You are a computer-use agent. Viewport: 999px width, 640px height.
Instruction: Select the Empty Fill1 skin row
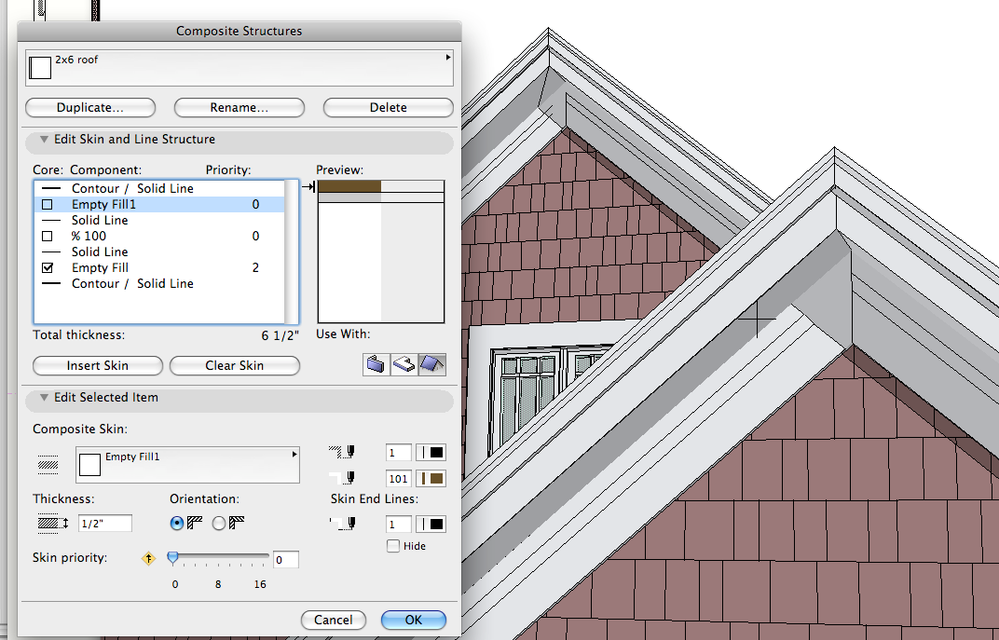coord(159,204)
